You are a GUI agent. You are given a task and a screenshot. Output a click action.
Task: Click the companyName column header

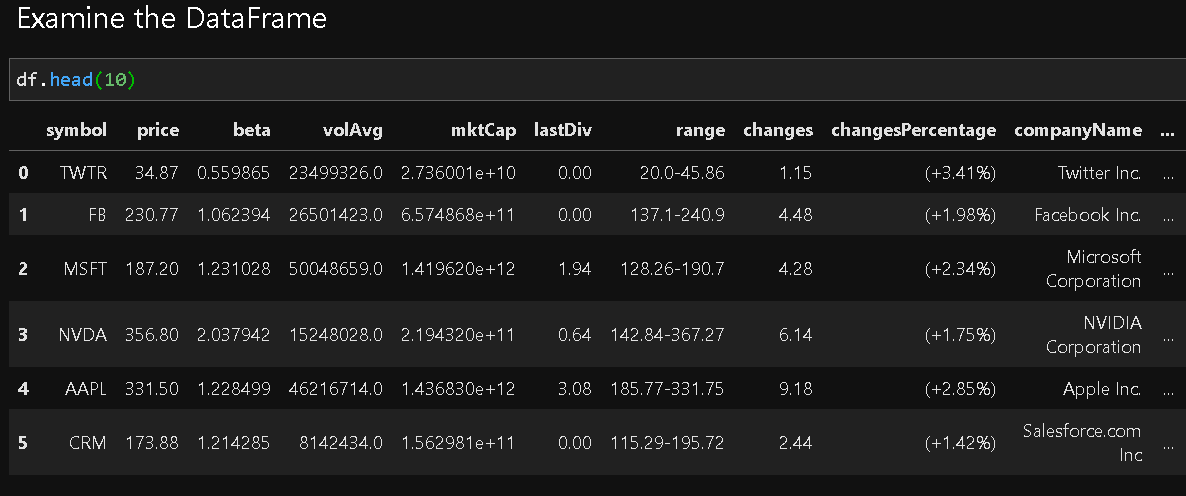(x=1077, y=130)
